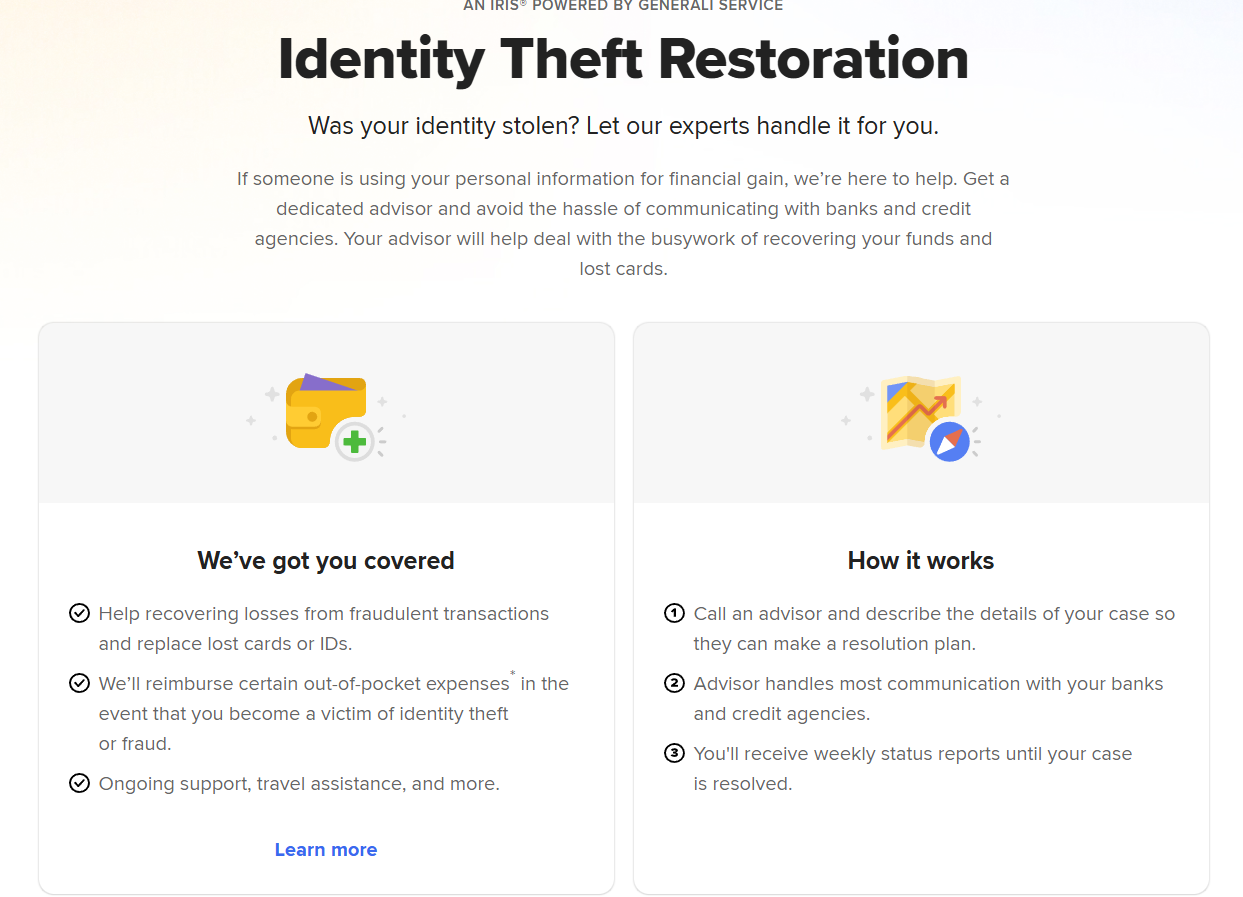This screenshot has width=1243, height=897.
Task: Click the checkmark beside the fraudulent transactions bullet
Action: (x=79, y=613)
